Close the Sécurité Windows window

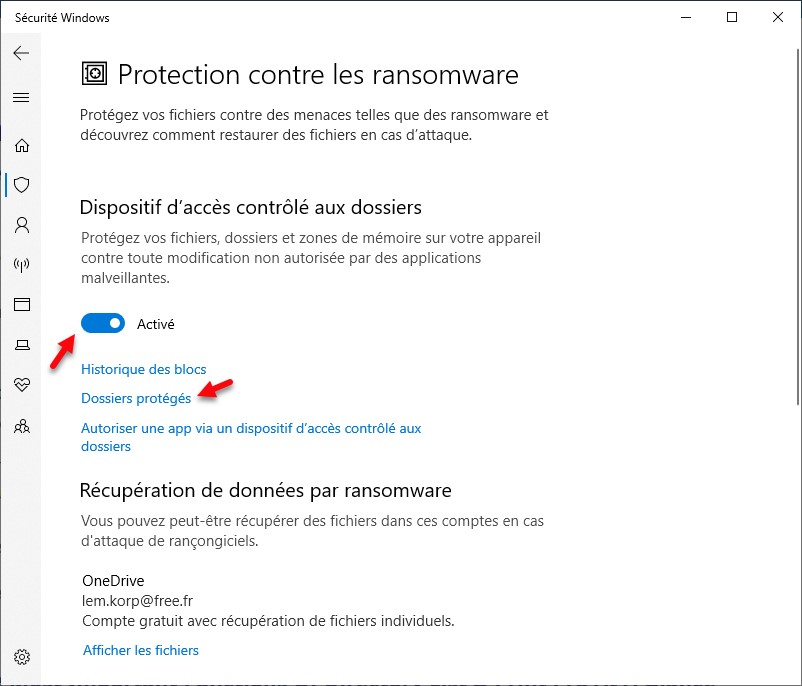pyautogui.click(x=778, y=18)
